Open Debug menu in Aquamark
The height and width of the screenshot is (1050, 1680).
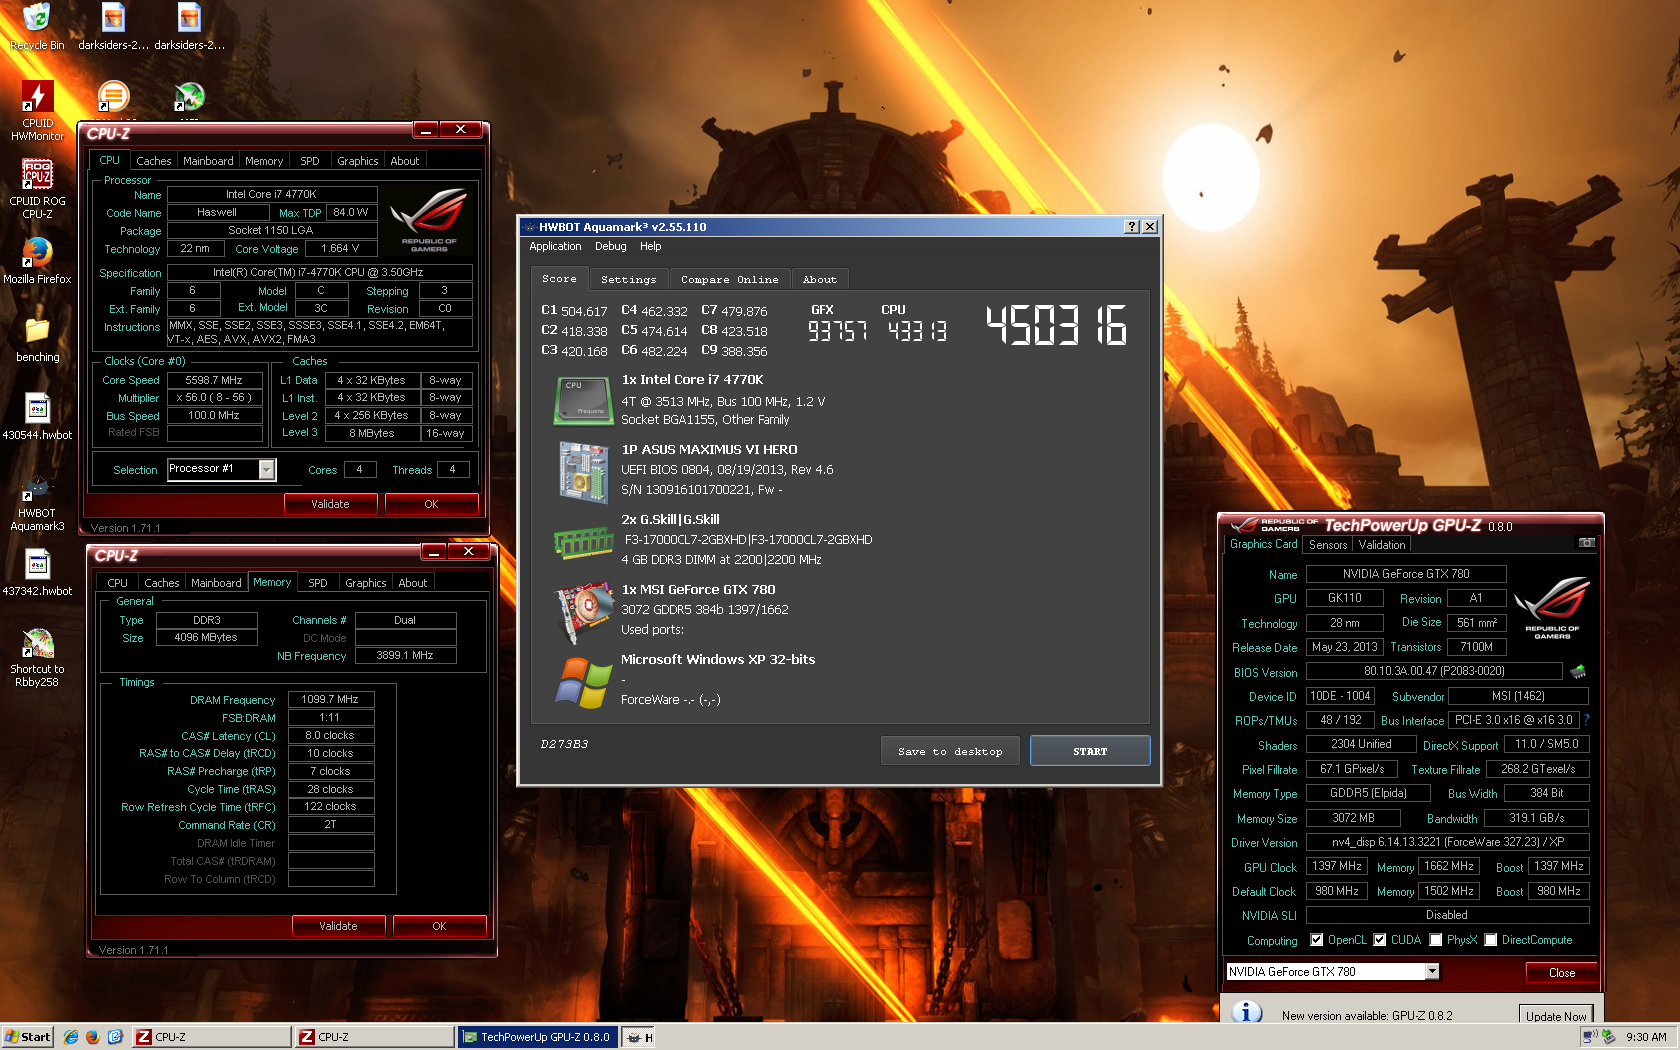610,246
